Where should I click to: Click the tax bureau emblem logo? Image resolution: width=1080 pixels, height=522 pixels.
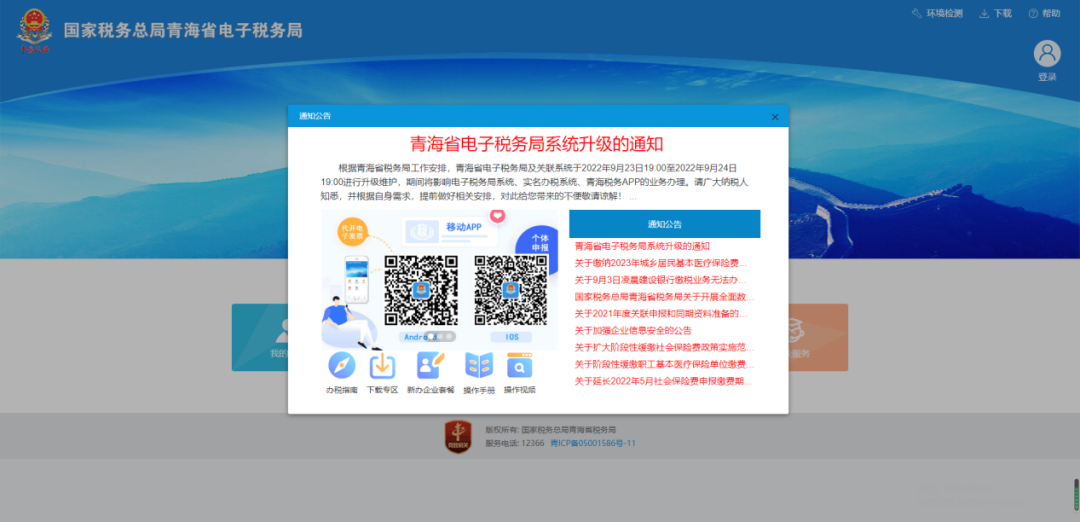coord(34,31)
